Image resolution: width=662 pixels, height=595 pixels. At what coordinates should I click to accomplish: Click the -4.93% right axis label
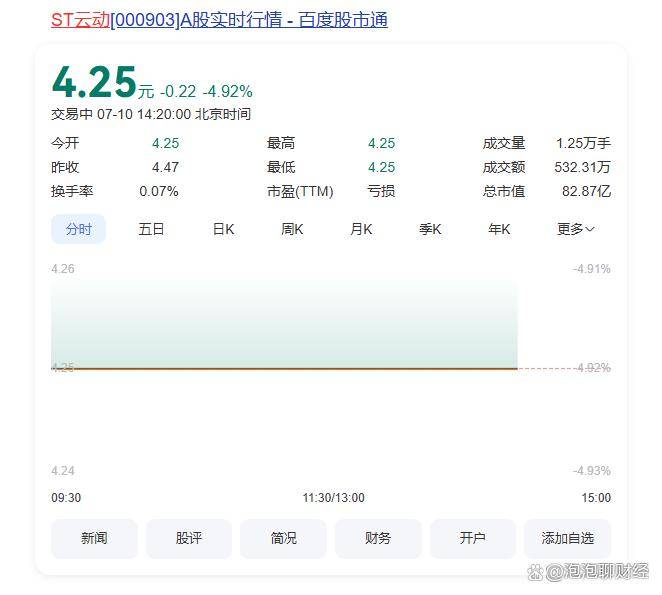coord(592,470)
